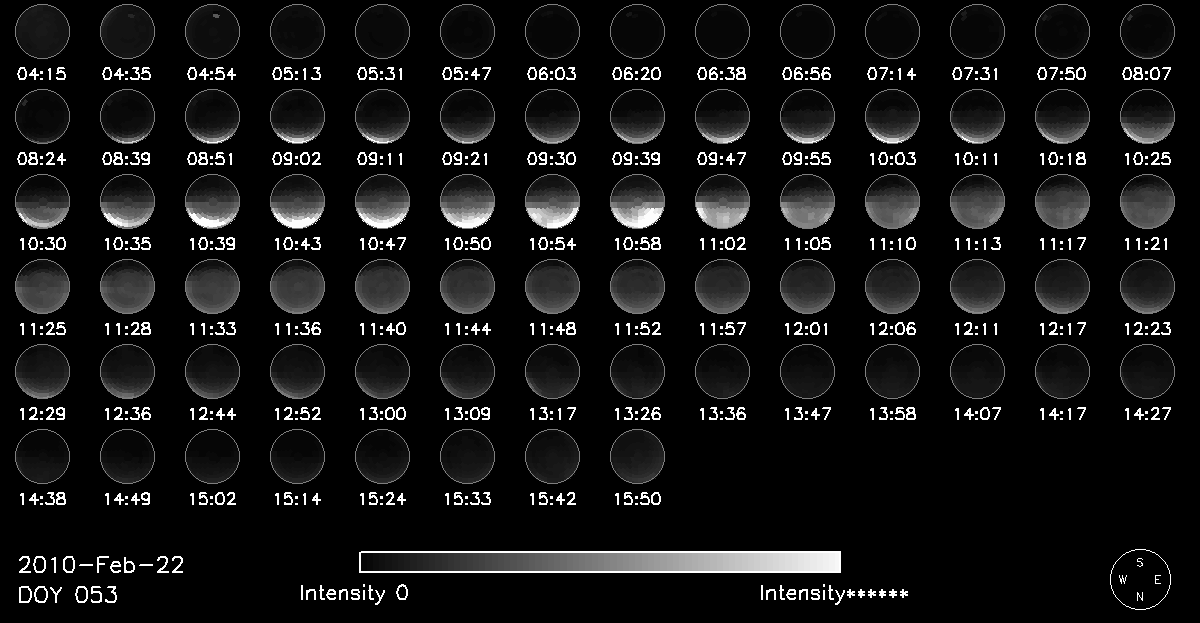Click the Intensity asterisks maximum label
Viewport: 1200px width, 623px height.
(834, 593)
